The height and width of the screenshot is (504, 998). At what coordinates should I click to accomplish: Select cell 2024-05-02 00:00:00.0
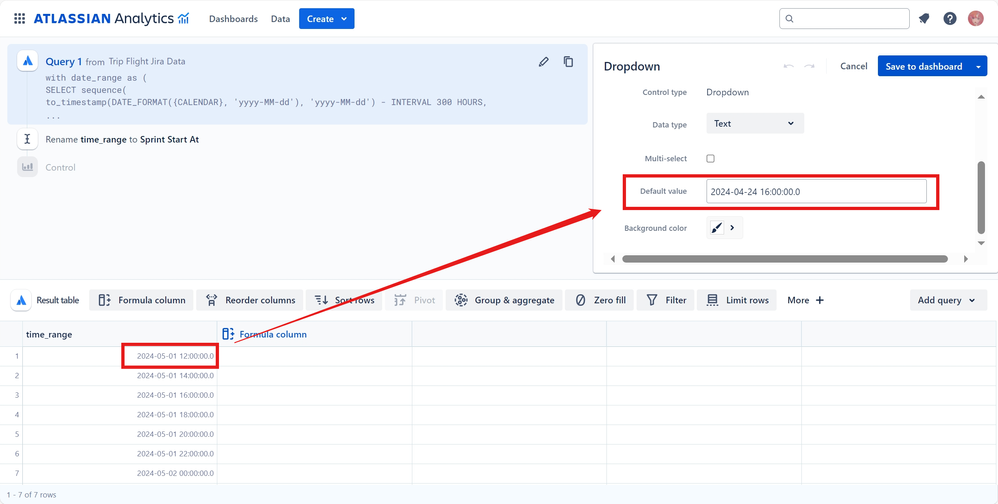[x=120, y=473]
